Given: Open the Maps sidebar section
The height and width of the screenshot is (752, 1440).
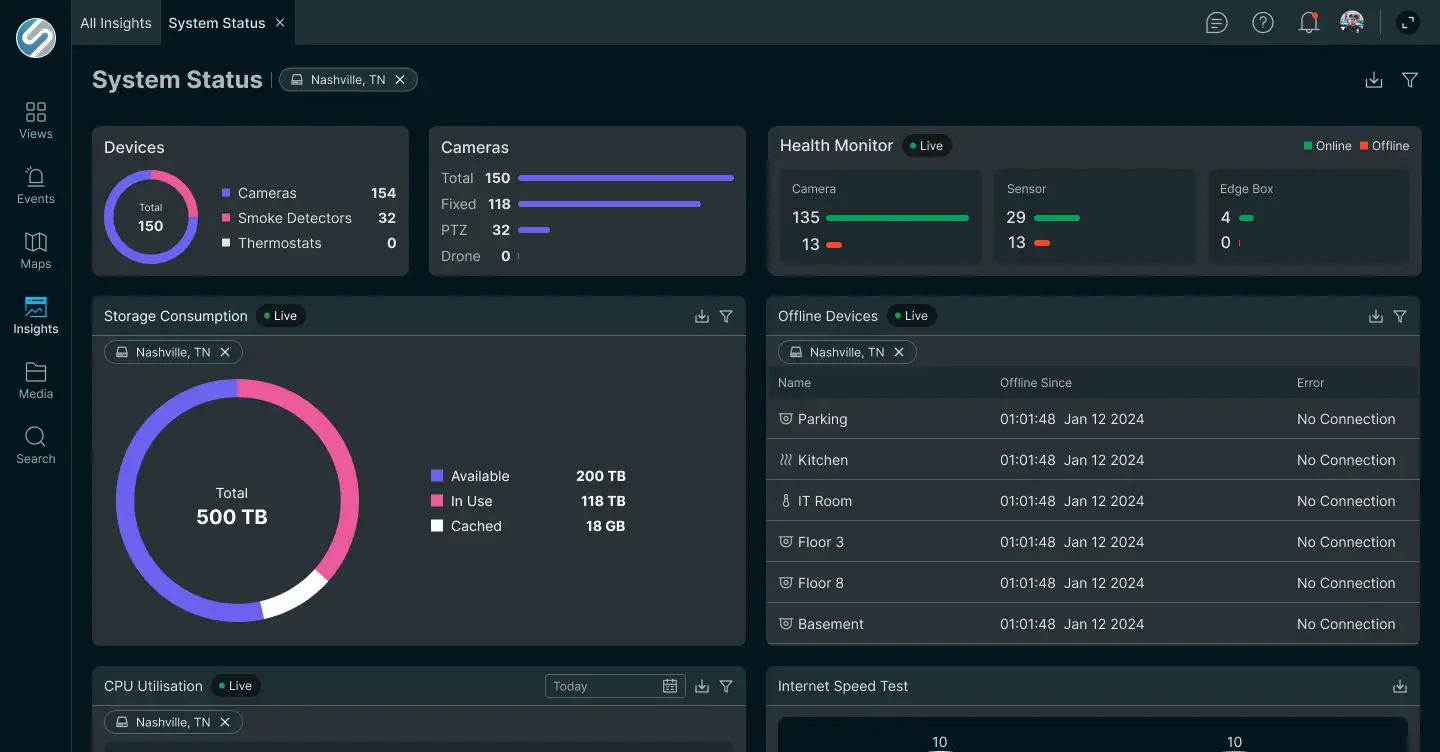Looking at the screenshot, I should point(36,250).
